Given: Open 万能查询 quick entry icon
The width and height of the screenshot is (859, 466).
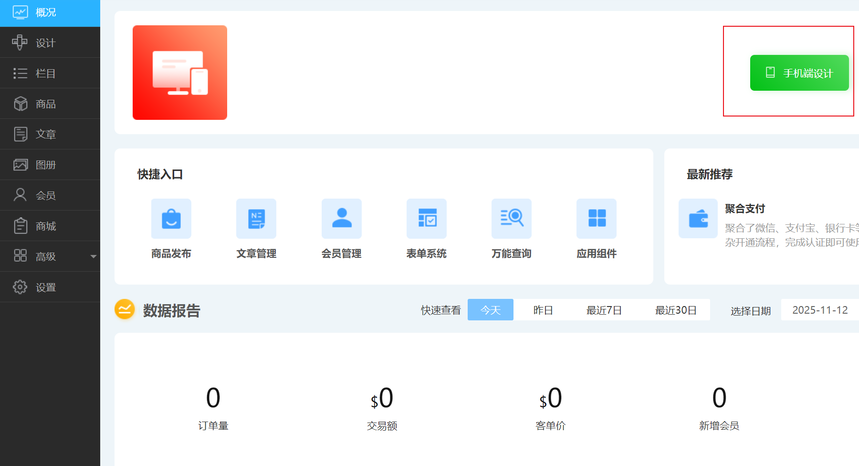Looking at the screenshot, I should coord(511,218).
